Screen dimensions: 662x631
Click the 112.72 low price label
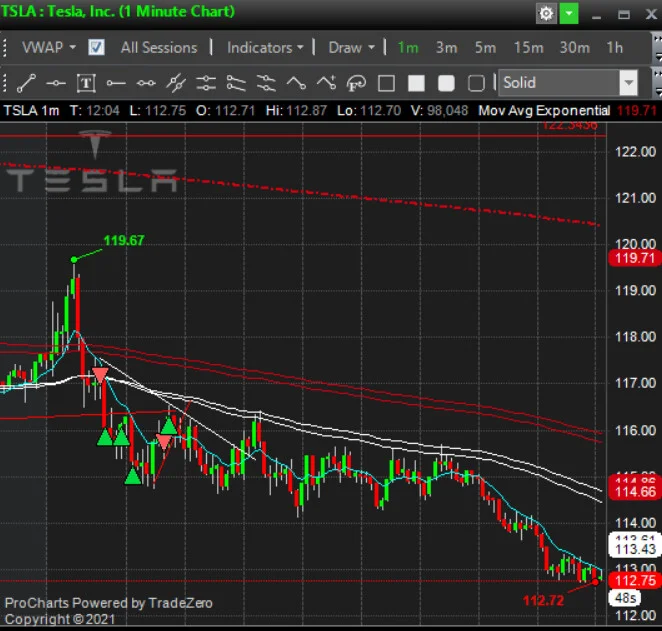point(543,600)
